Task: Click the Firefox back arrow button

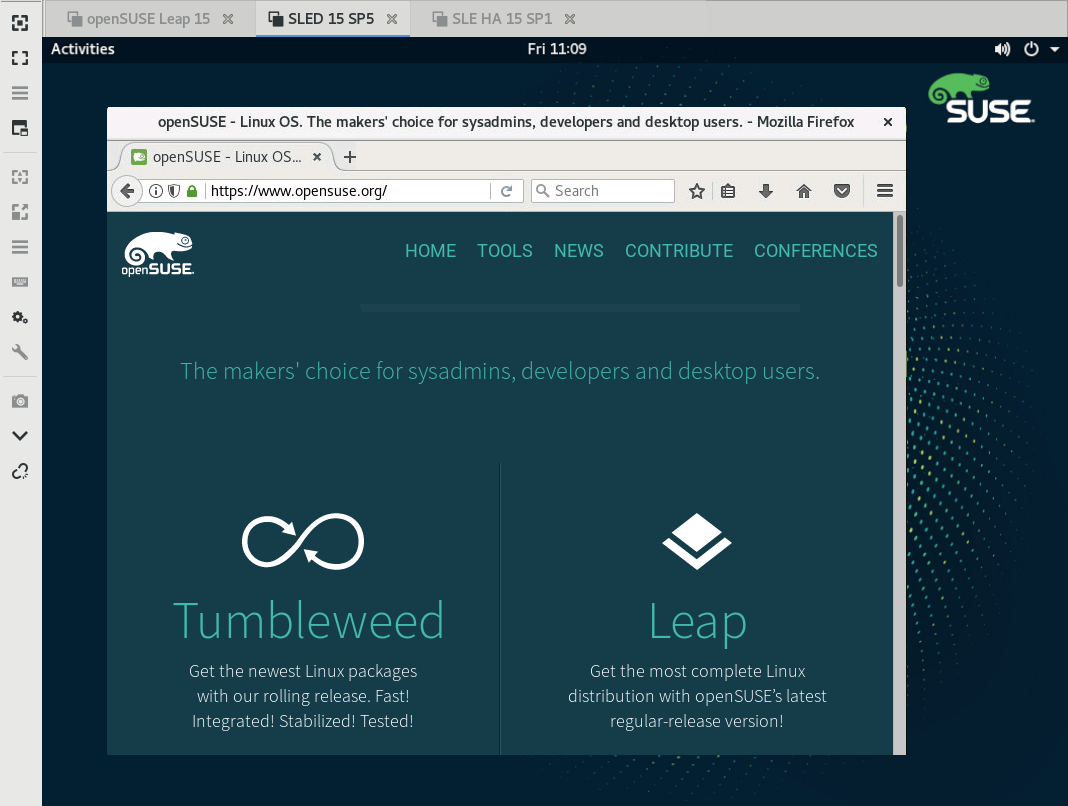Action: [x=127, y=191]
